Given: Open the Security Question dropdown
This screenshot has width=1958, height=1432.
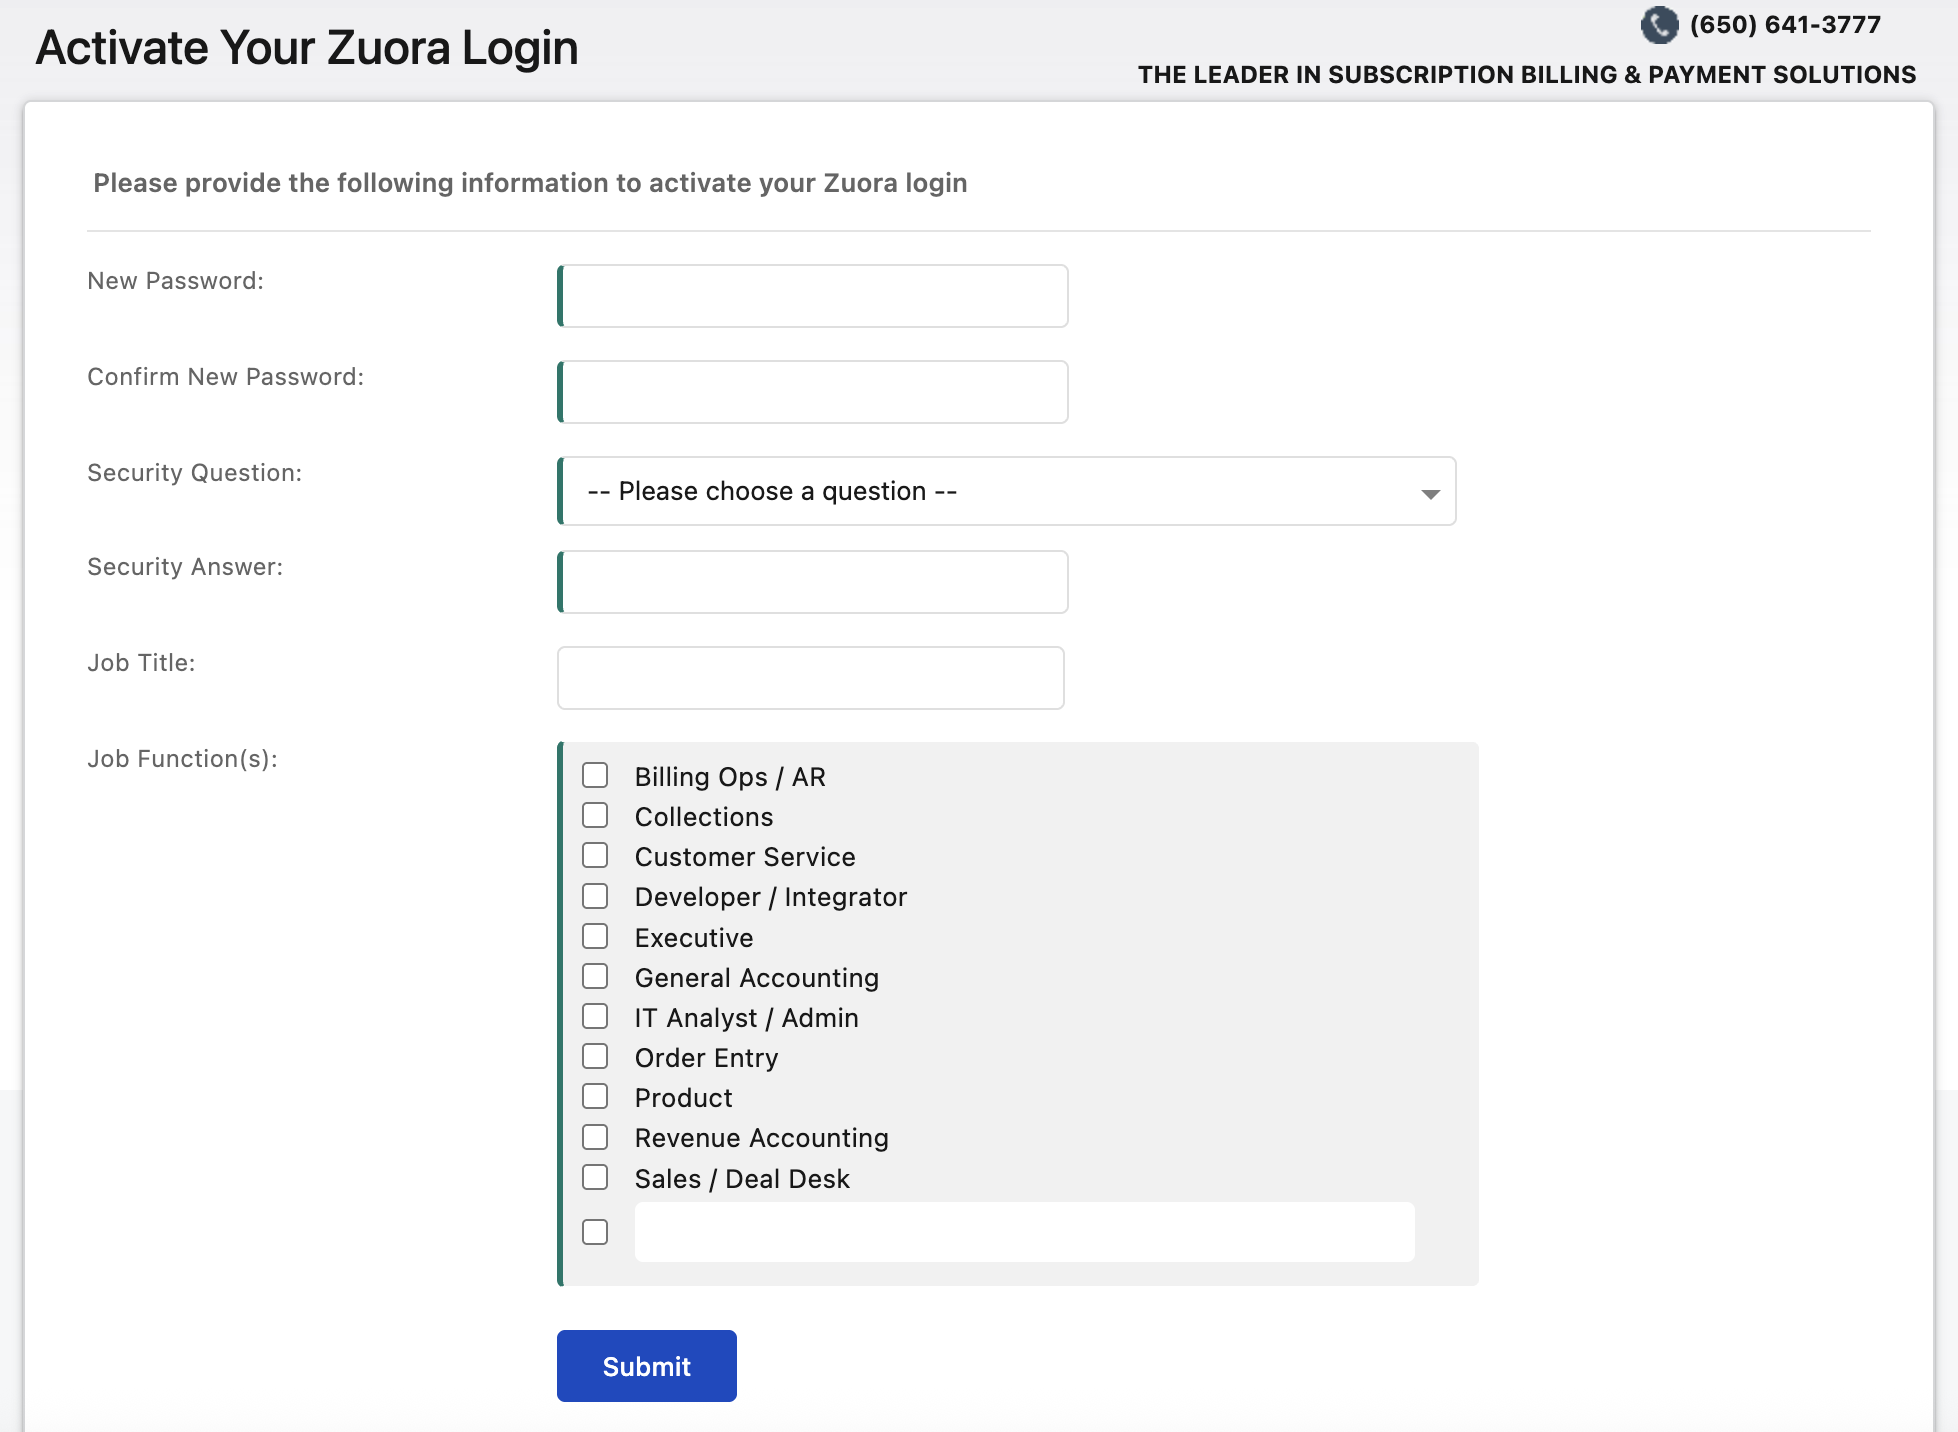Looking at the screenshot, I should [1006, 491].
